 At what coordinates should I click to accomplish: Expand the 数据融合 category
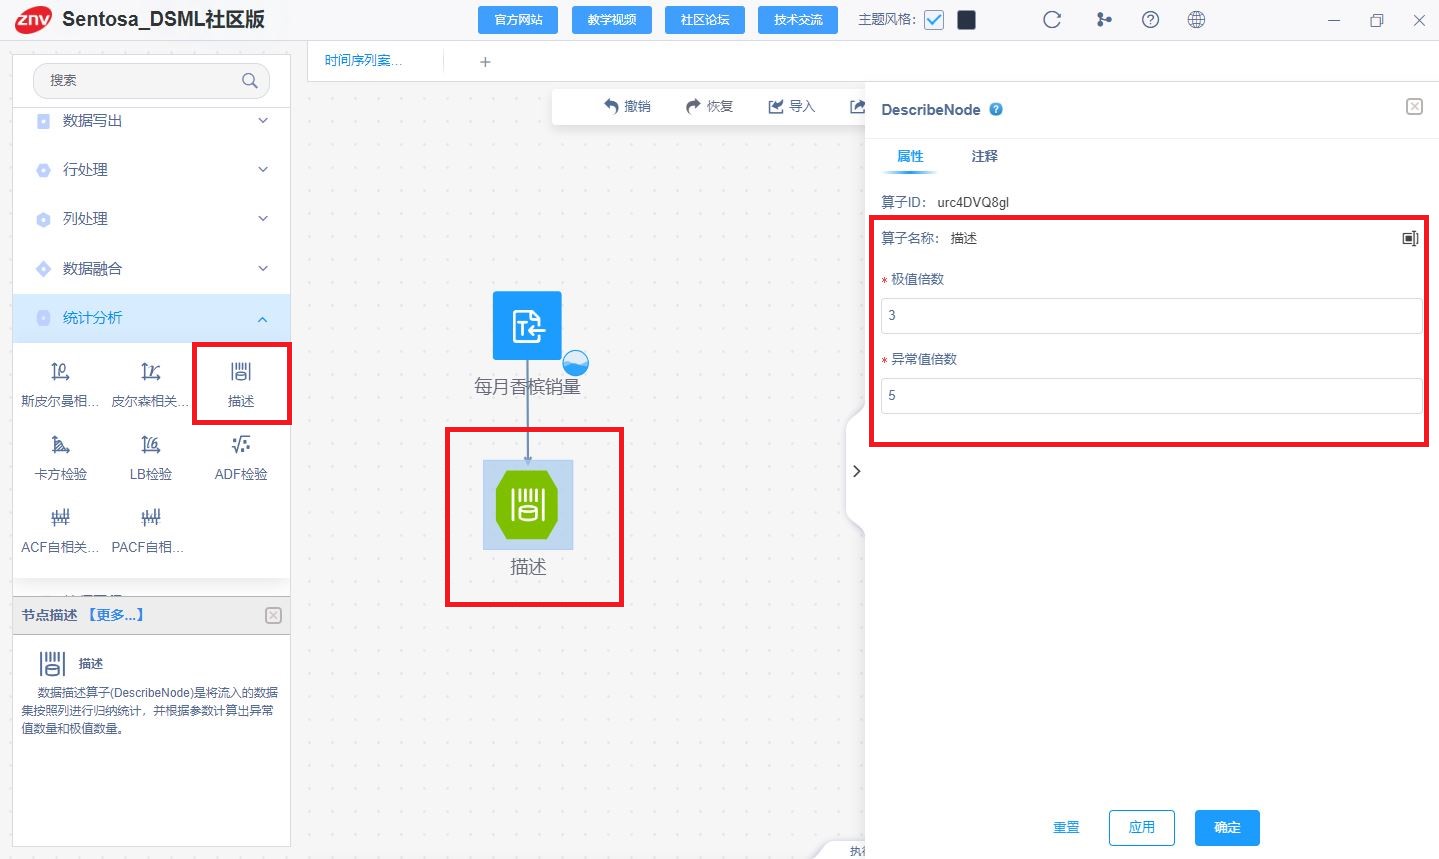tap(152, 268)
